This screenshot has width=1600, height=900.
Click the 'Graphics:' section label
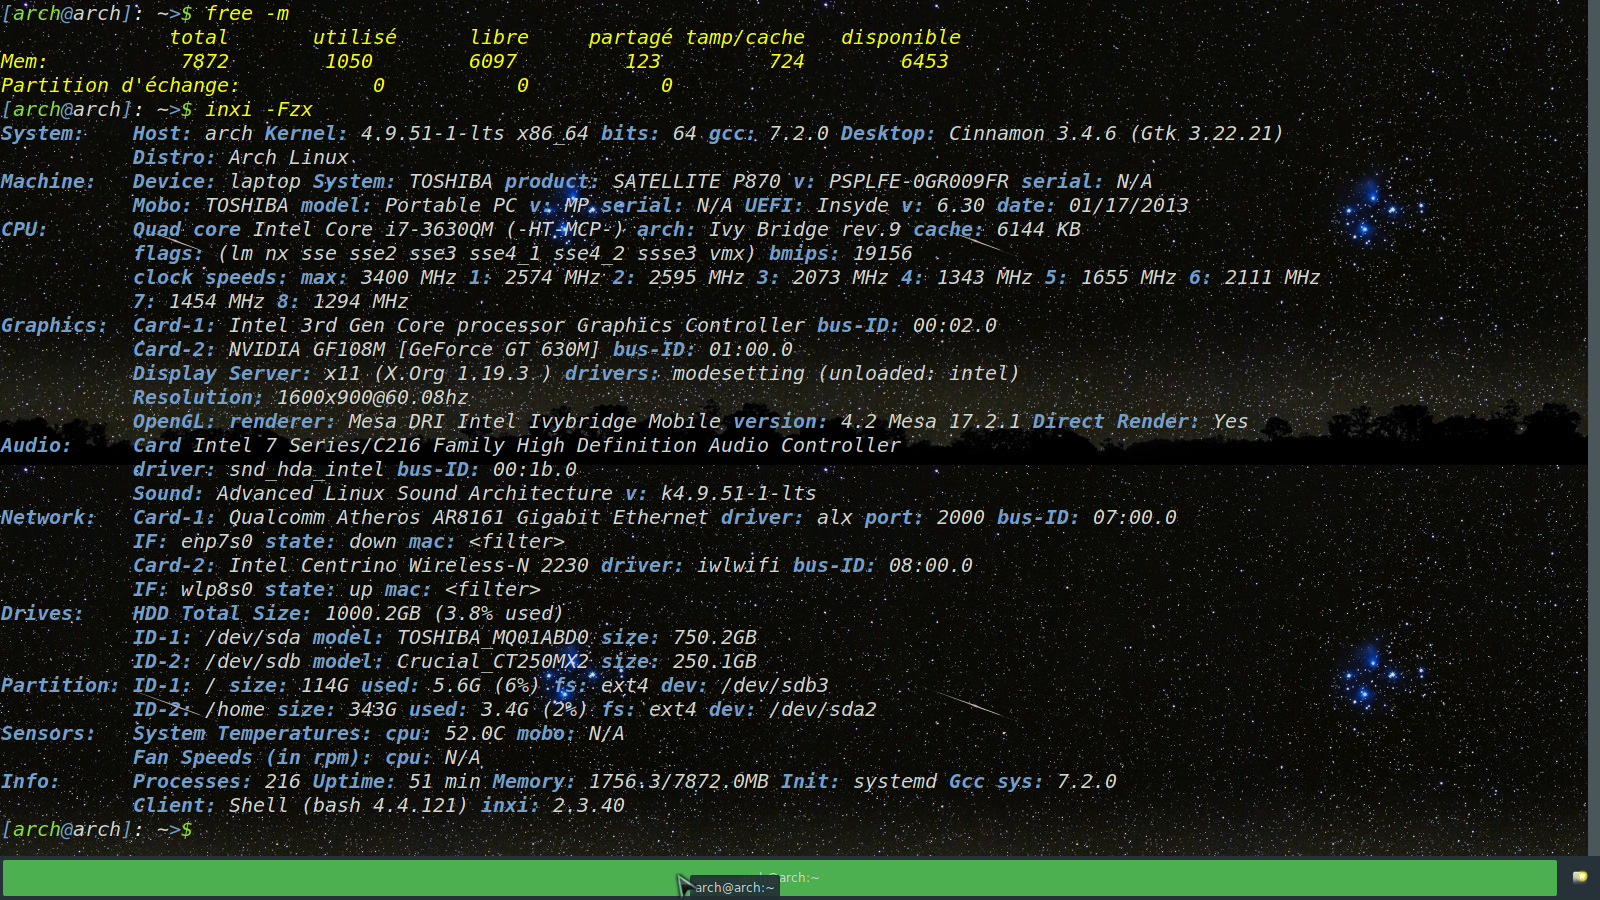(x=54, y=326)
